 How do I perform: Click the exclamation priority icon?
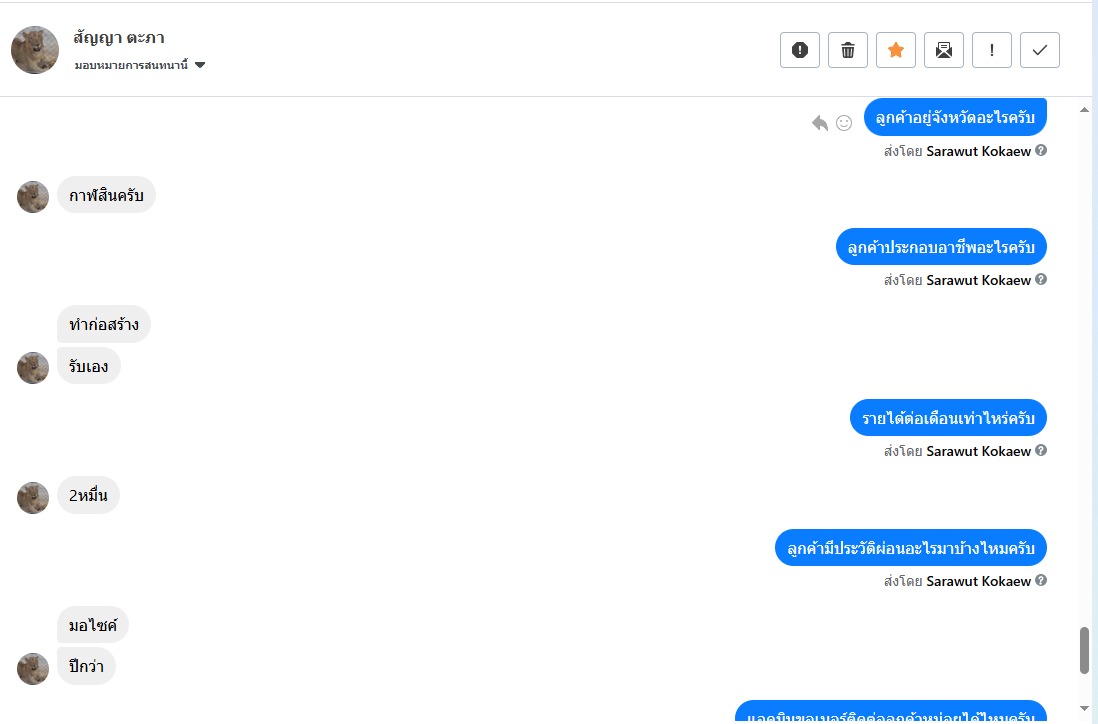point(992,50)
